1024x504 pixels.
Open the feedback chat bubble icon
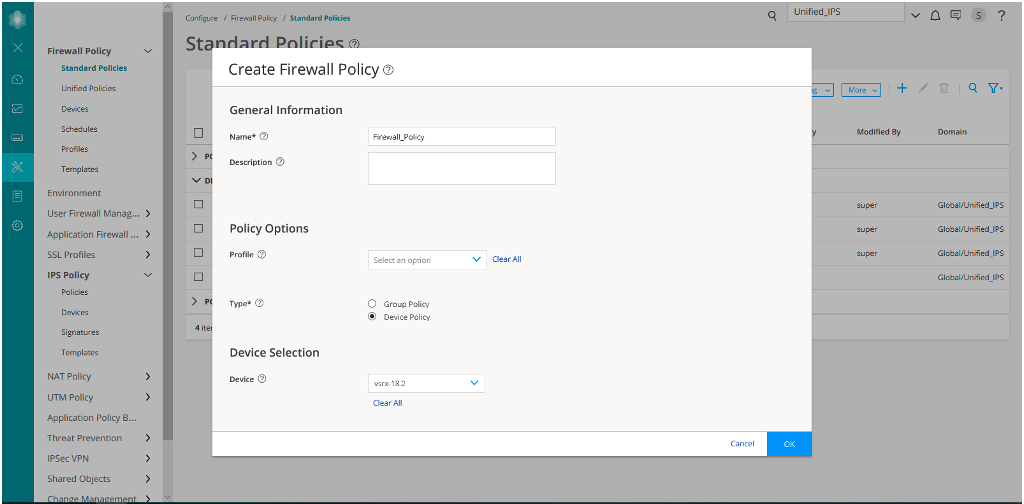coord(956,15)
